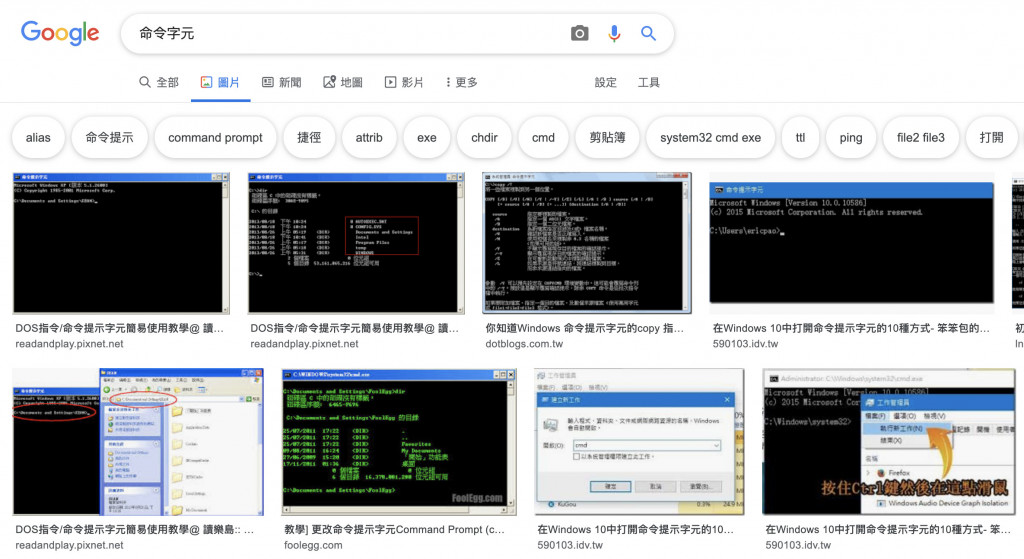Select the command prompt chip
The width and height of the screenshot is (1024, 559).
215,138
